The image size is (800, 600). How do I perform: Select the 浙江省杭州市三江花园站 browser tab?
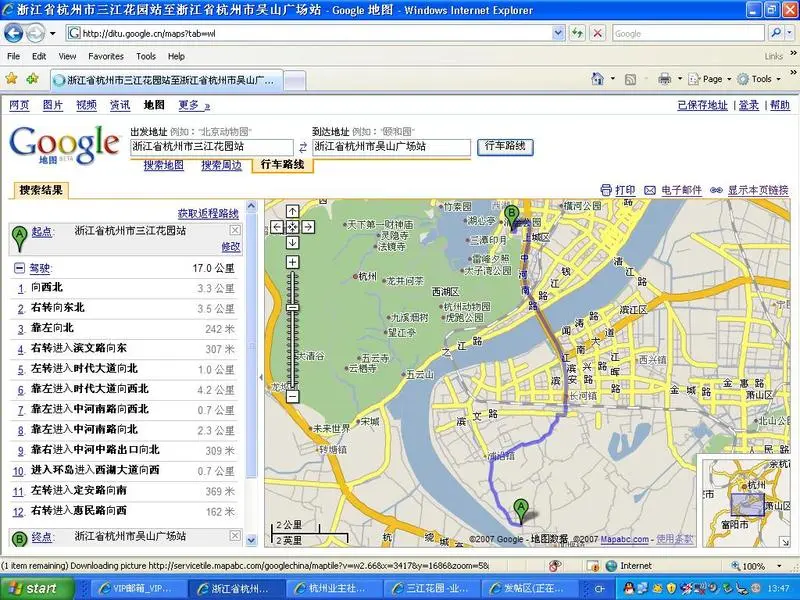click(166, 80)
